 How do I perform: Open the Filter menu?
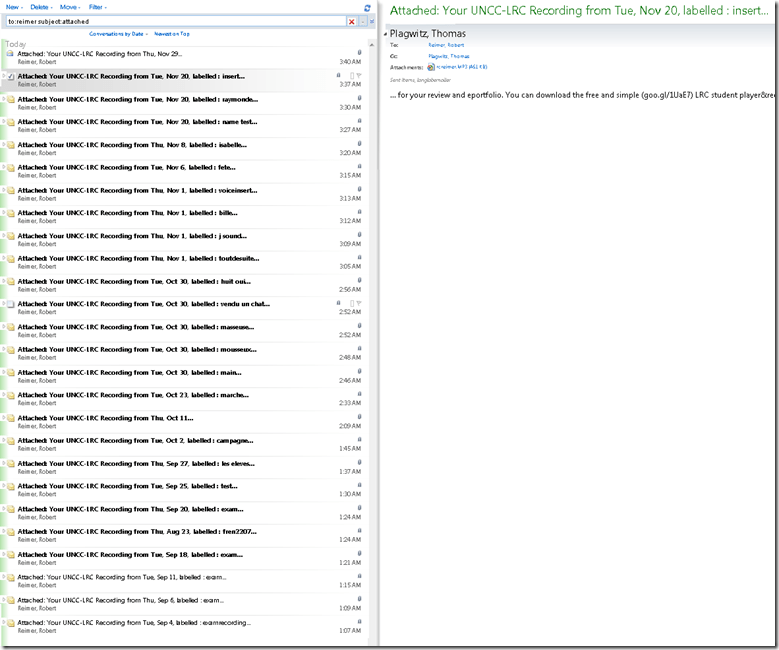pyautogui.click(x=97, y=7)
